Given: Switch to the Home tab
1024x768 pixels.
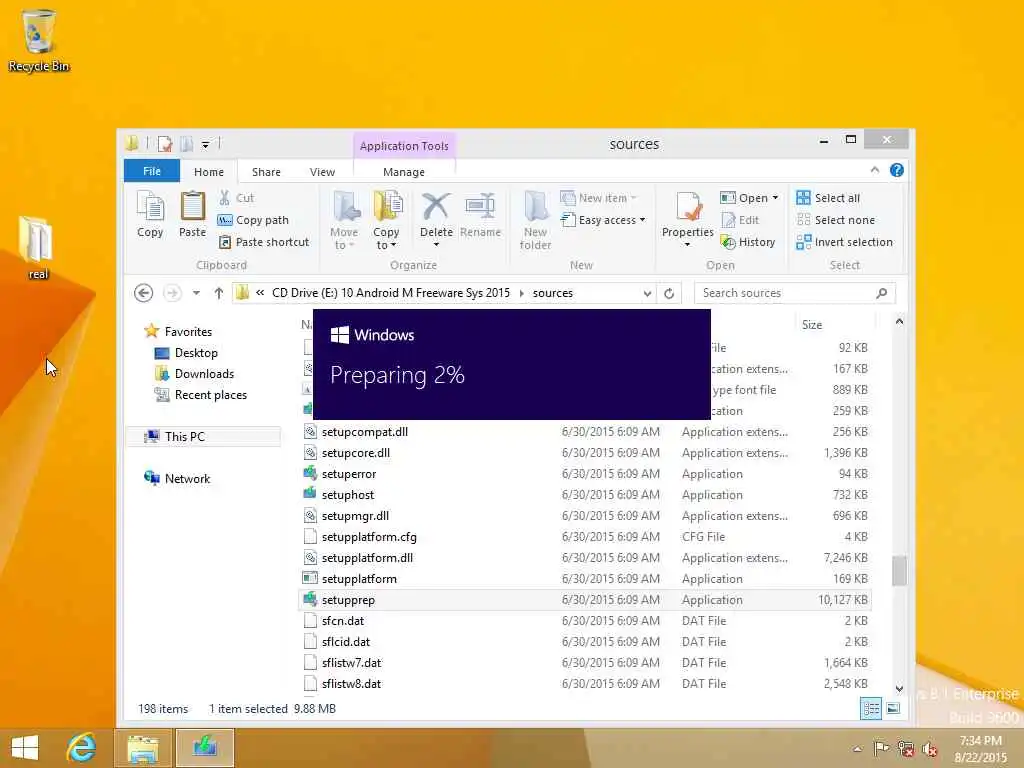Looking at the screenshot, I should 209,172.
